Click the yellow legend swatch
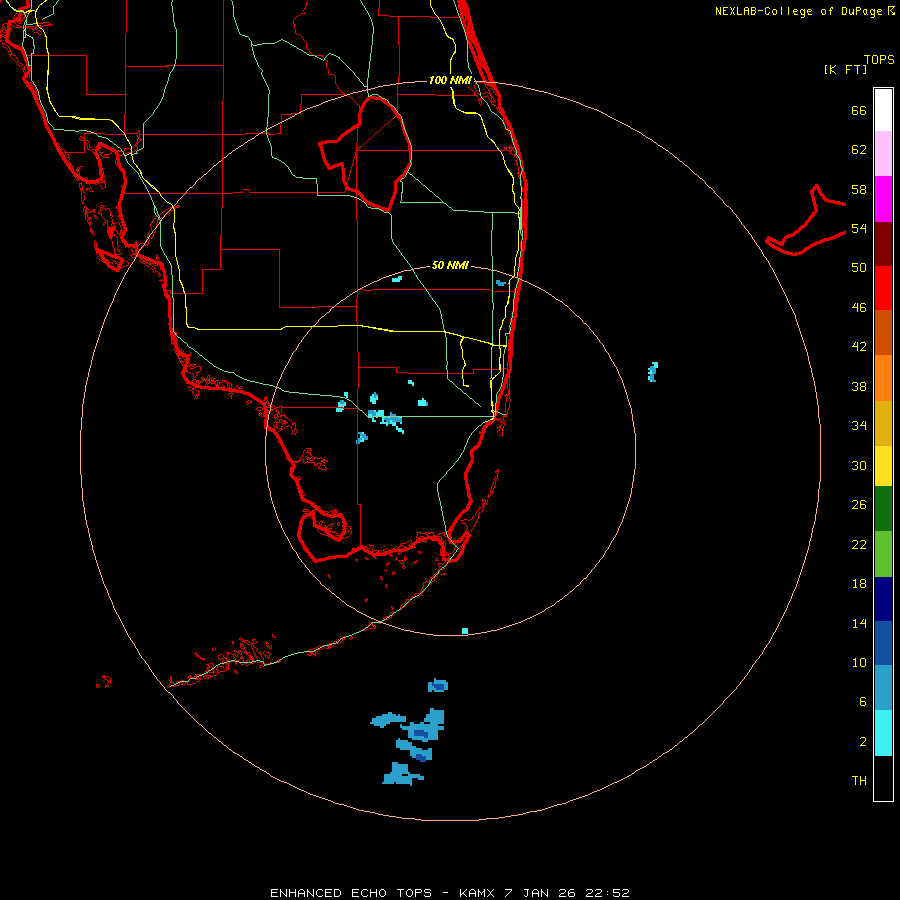This screenshot has height=900, width=900. (x=883, y=466)
